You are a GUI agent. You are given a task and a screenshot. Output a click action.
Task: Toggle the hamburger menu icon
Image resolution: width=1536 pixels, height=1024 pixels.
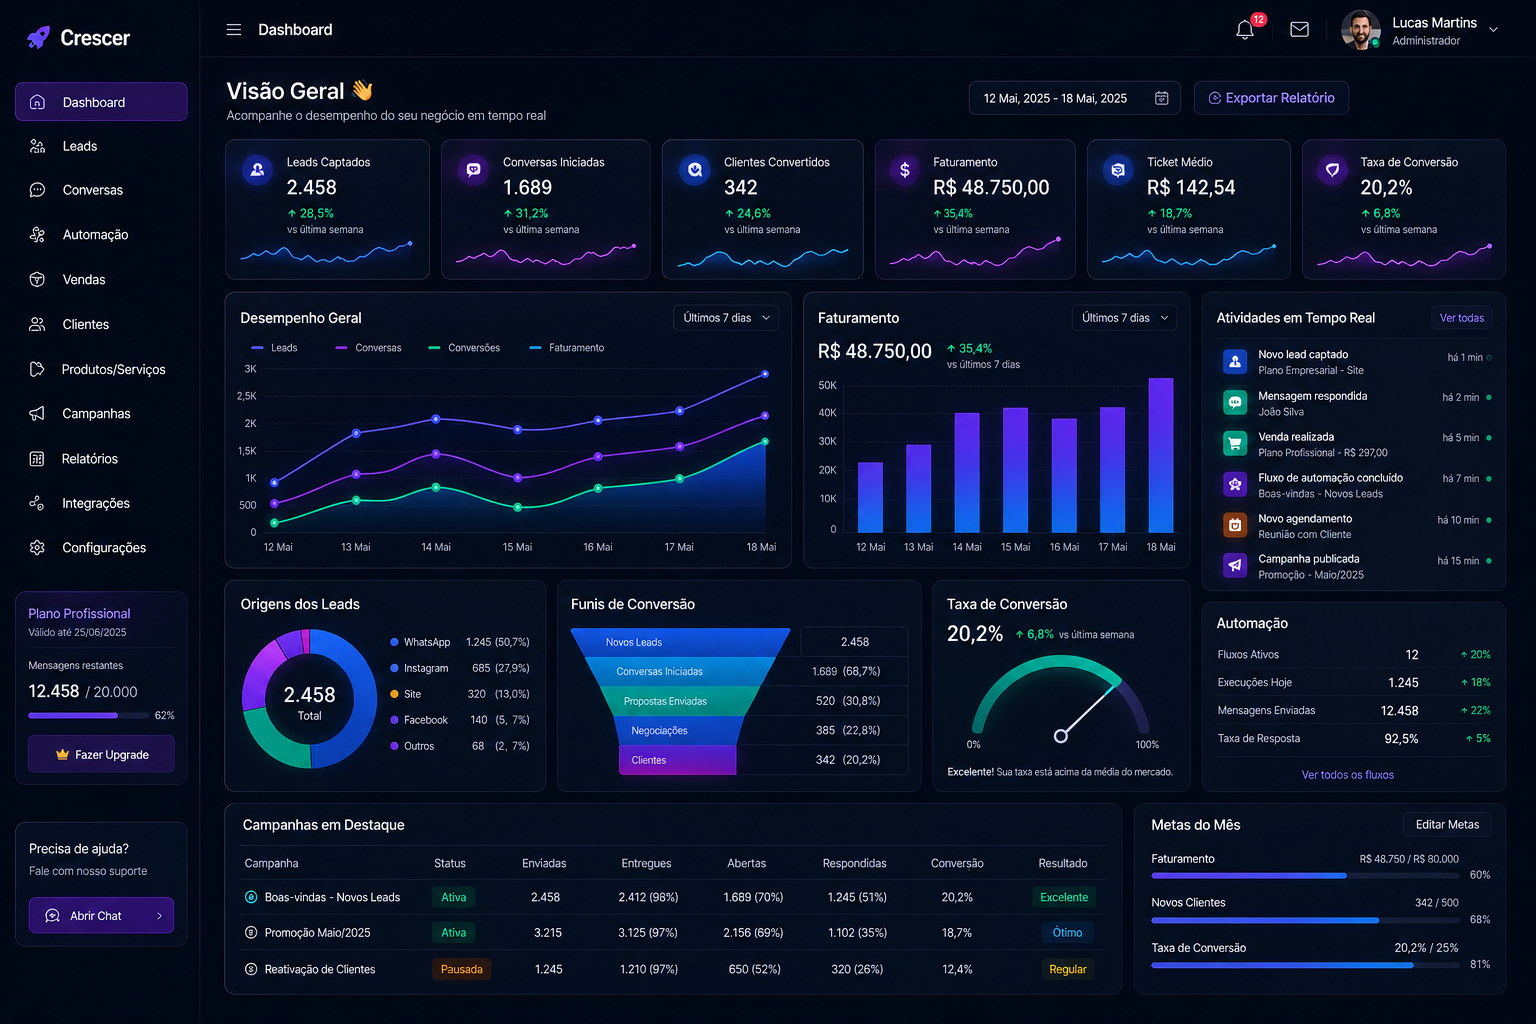pyautogui.click(x=234, y=30)
